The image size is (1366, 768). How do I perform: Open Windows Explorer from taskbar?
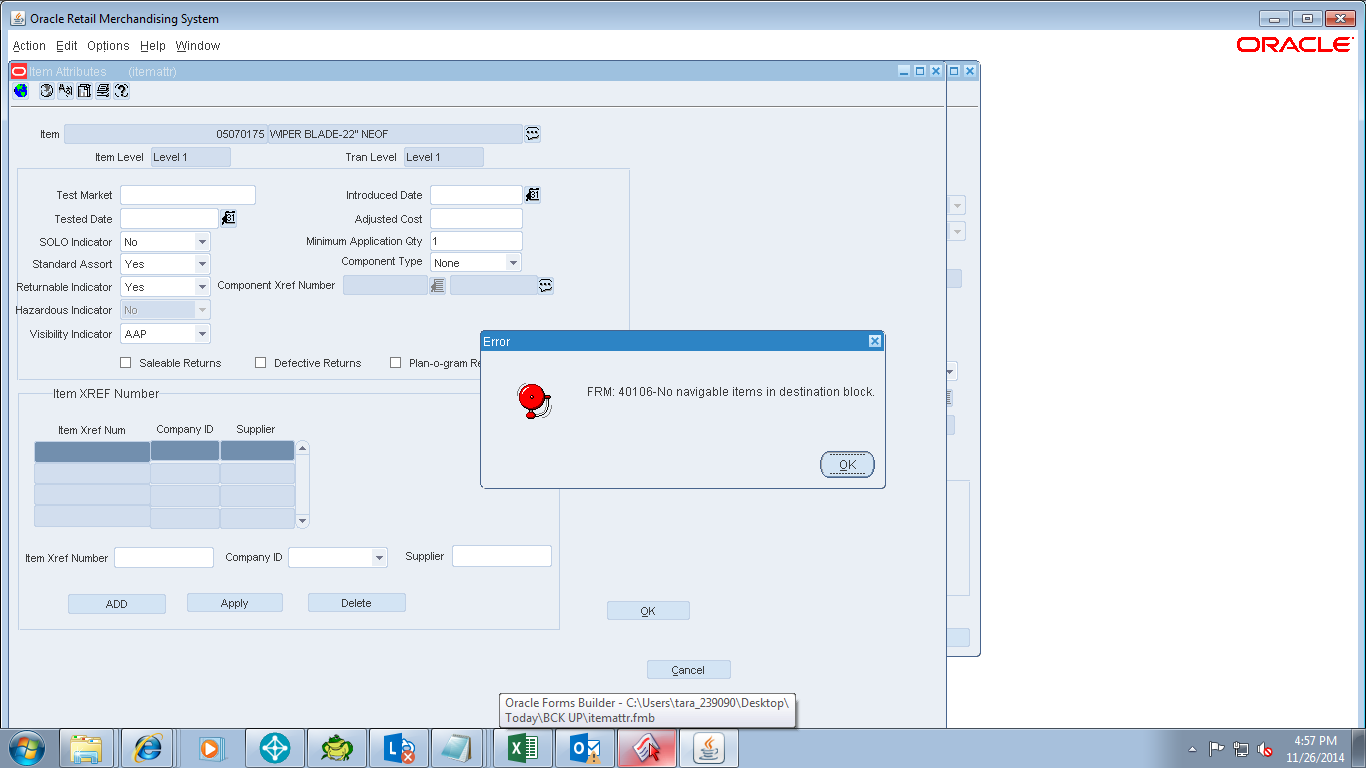tap(87, 748)
